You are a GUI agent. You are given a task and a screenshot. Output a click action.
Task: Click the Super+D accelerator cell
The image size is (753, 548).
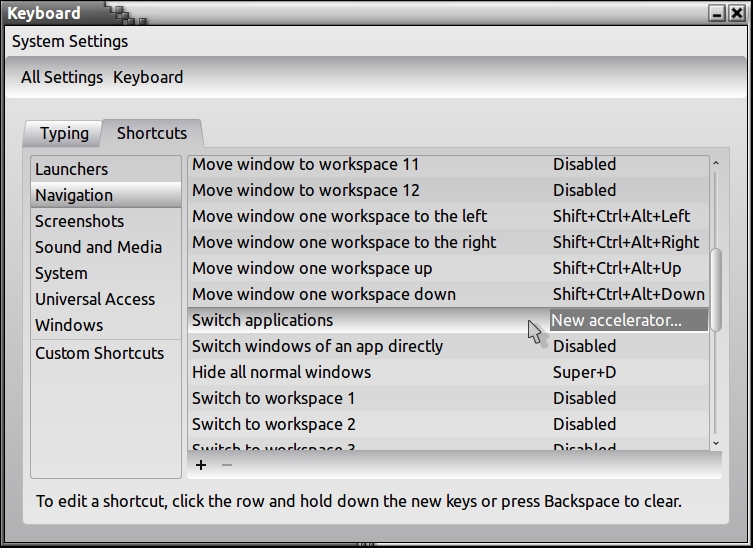click(585, 372)
